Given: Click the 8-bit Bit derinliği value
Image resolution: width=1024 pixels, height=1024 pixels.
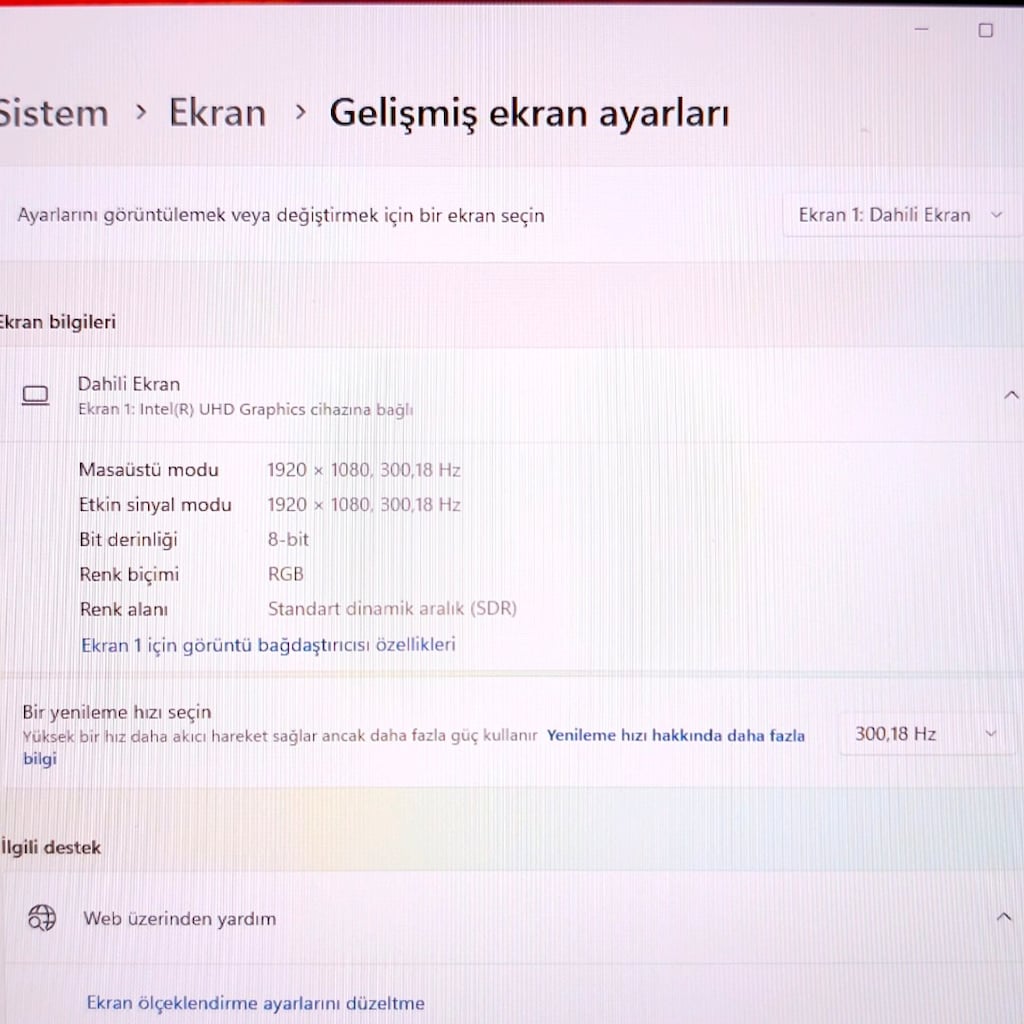Looking at the screenshot, I should coord(288,539).
